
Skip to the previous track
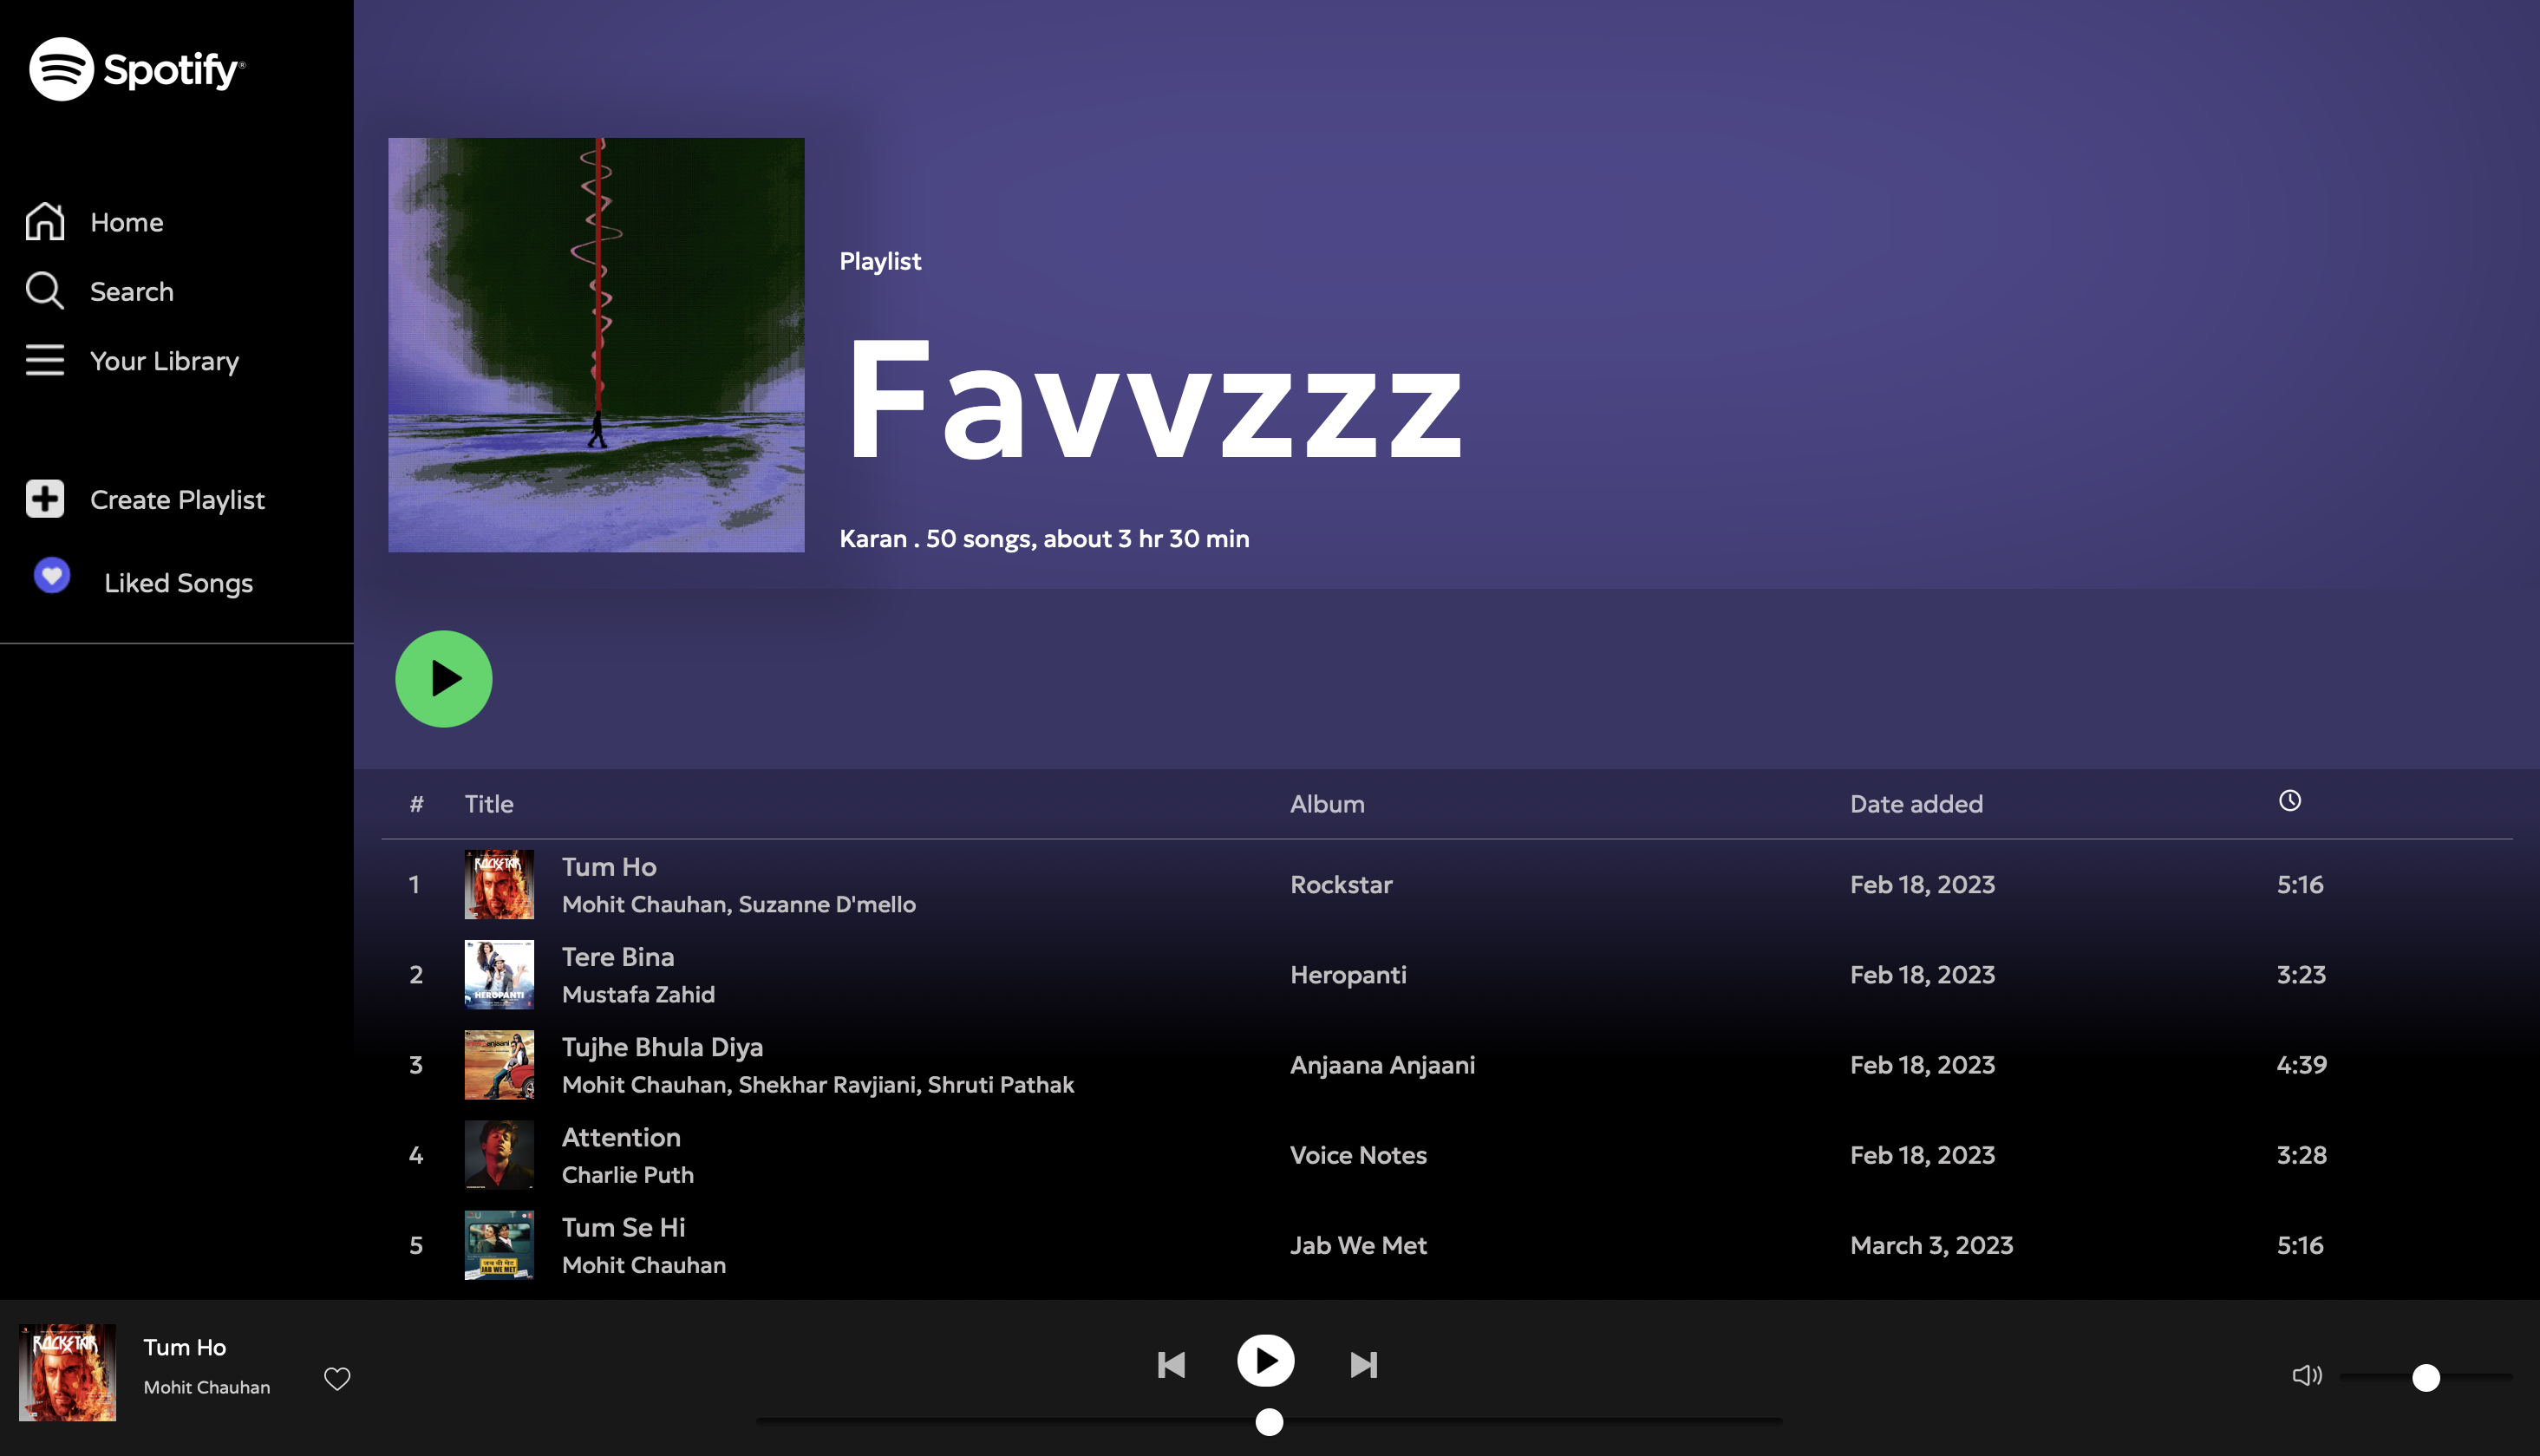click(1171, 1365)
